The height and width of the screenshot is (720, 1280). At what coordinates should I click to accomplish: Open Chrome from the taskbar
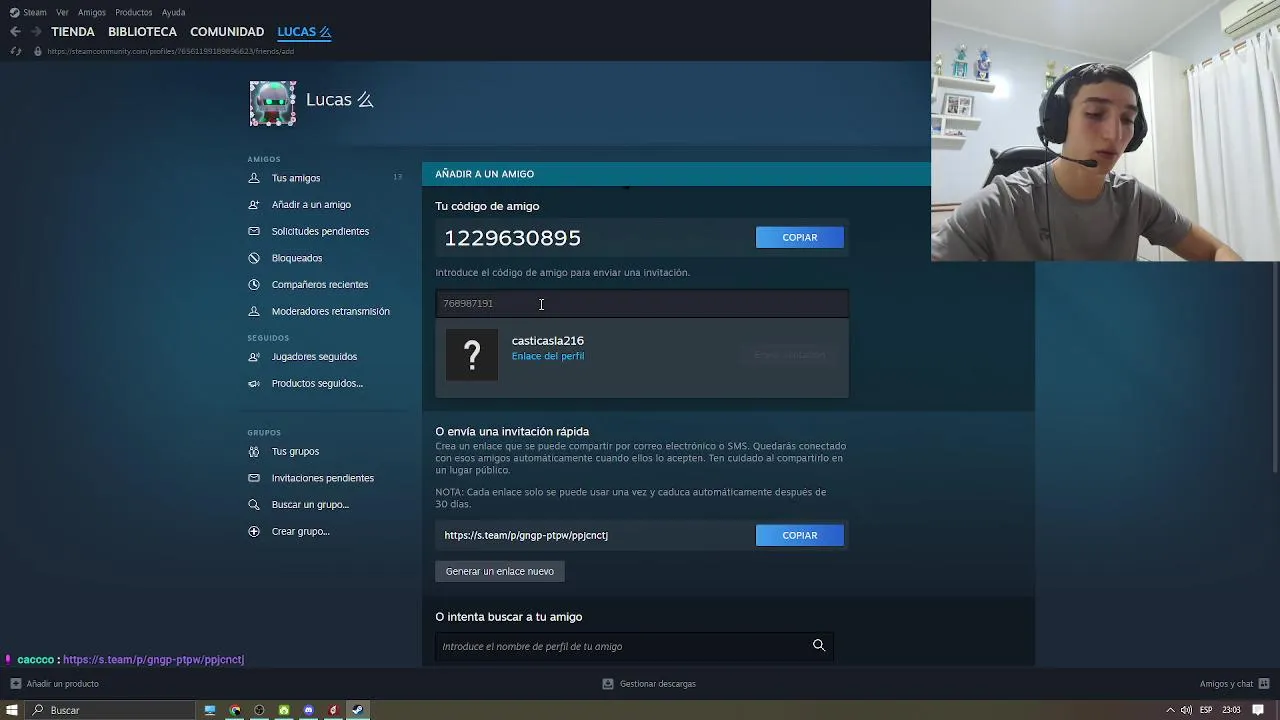pyautogui.click(x=235, y=710)
